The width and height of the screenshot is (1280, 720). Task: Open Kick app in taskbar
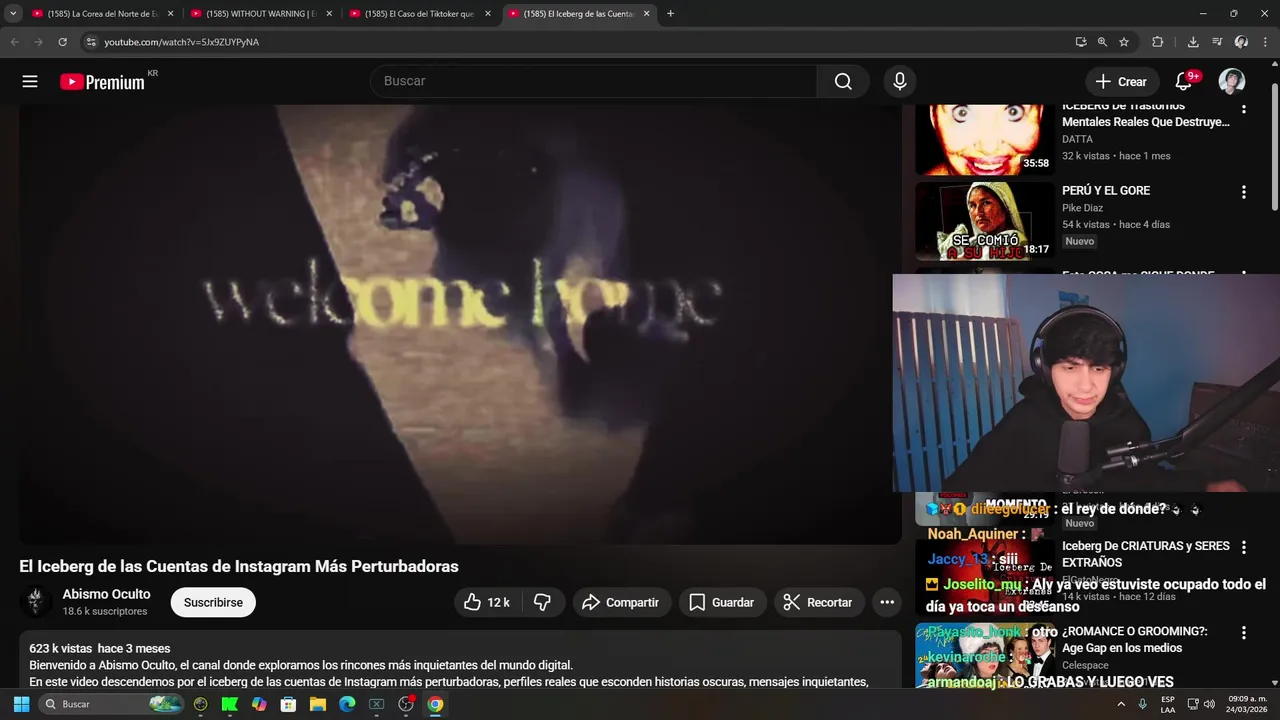(x=230, y=704)
